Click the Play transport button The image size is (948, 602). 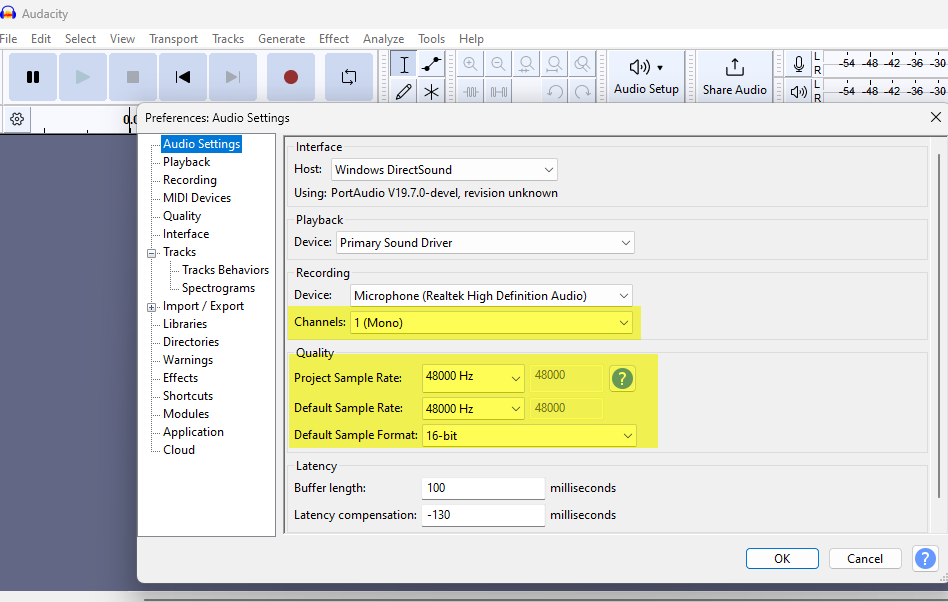click(x=83, y=77)
